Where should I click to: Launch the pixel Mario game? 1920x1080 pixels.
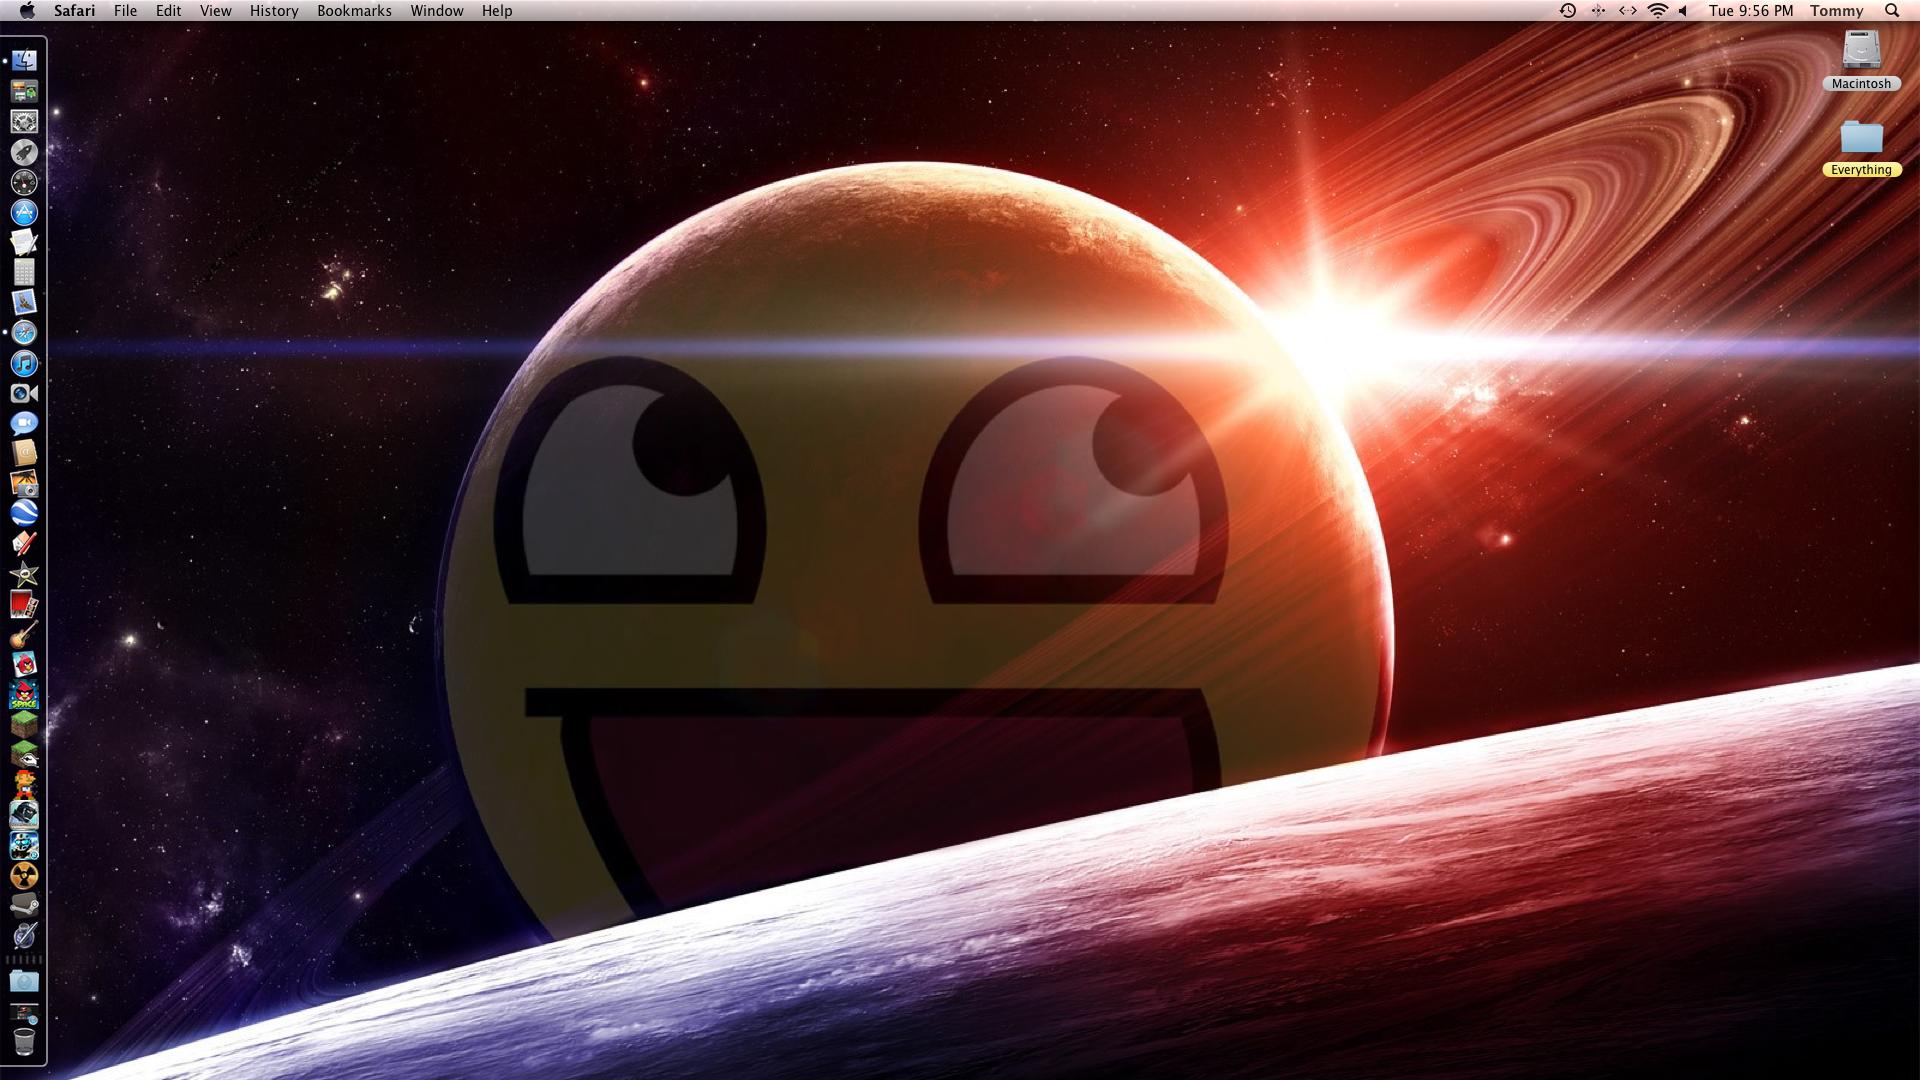24,784
